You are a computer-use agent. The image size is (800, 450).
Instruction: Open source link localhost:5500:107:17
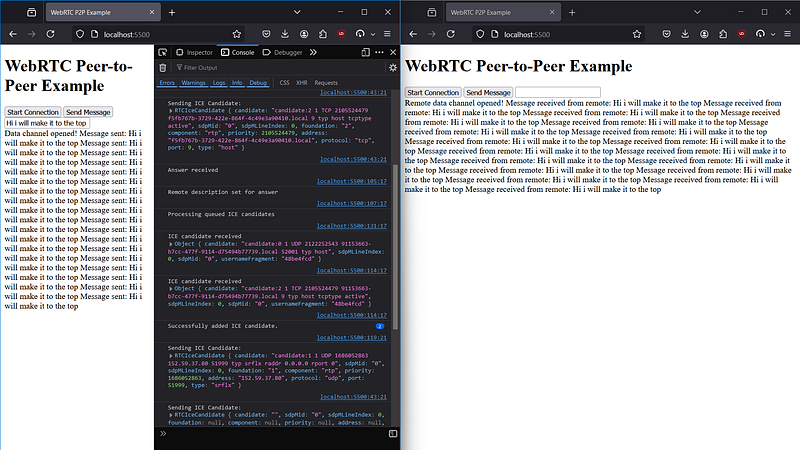tap(352, 203)
